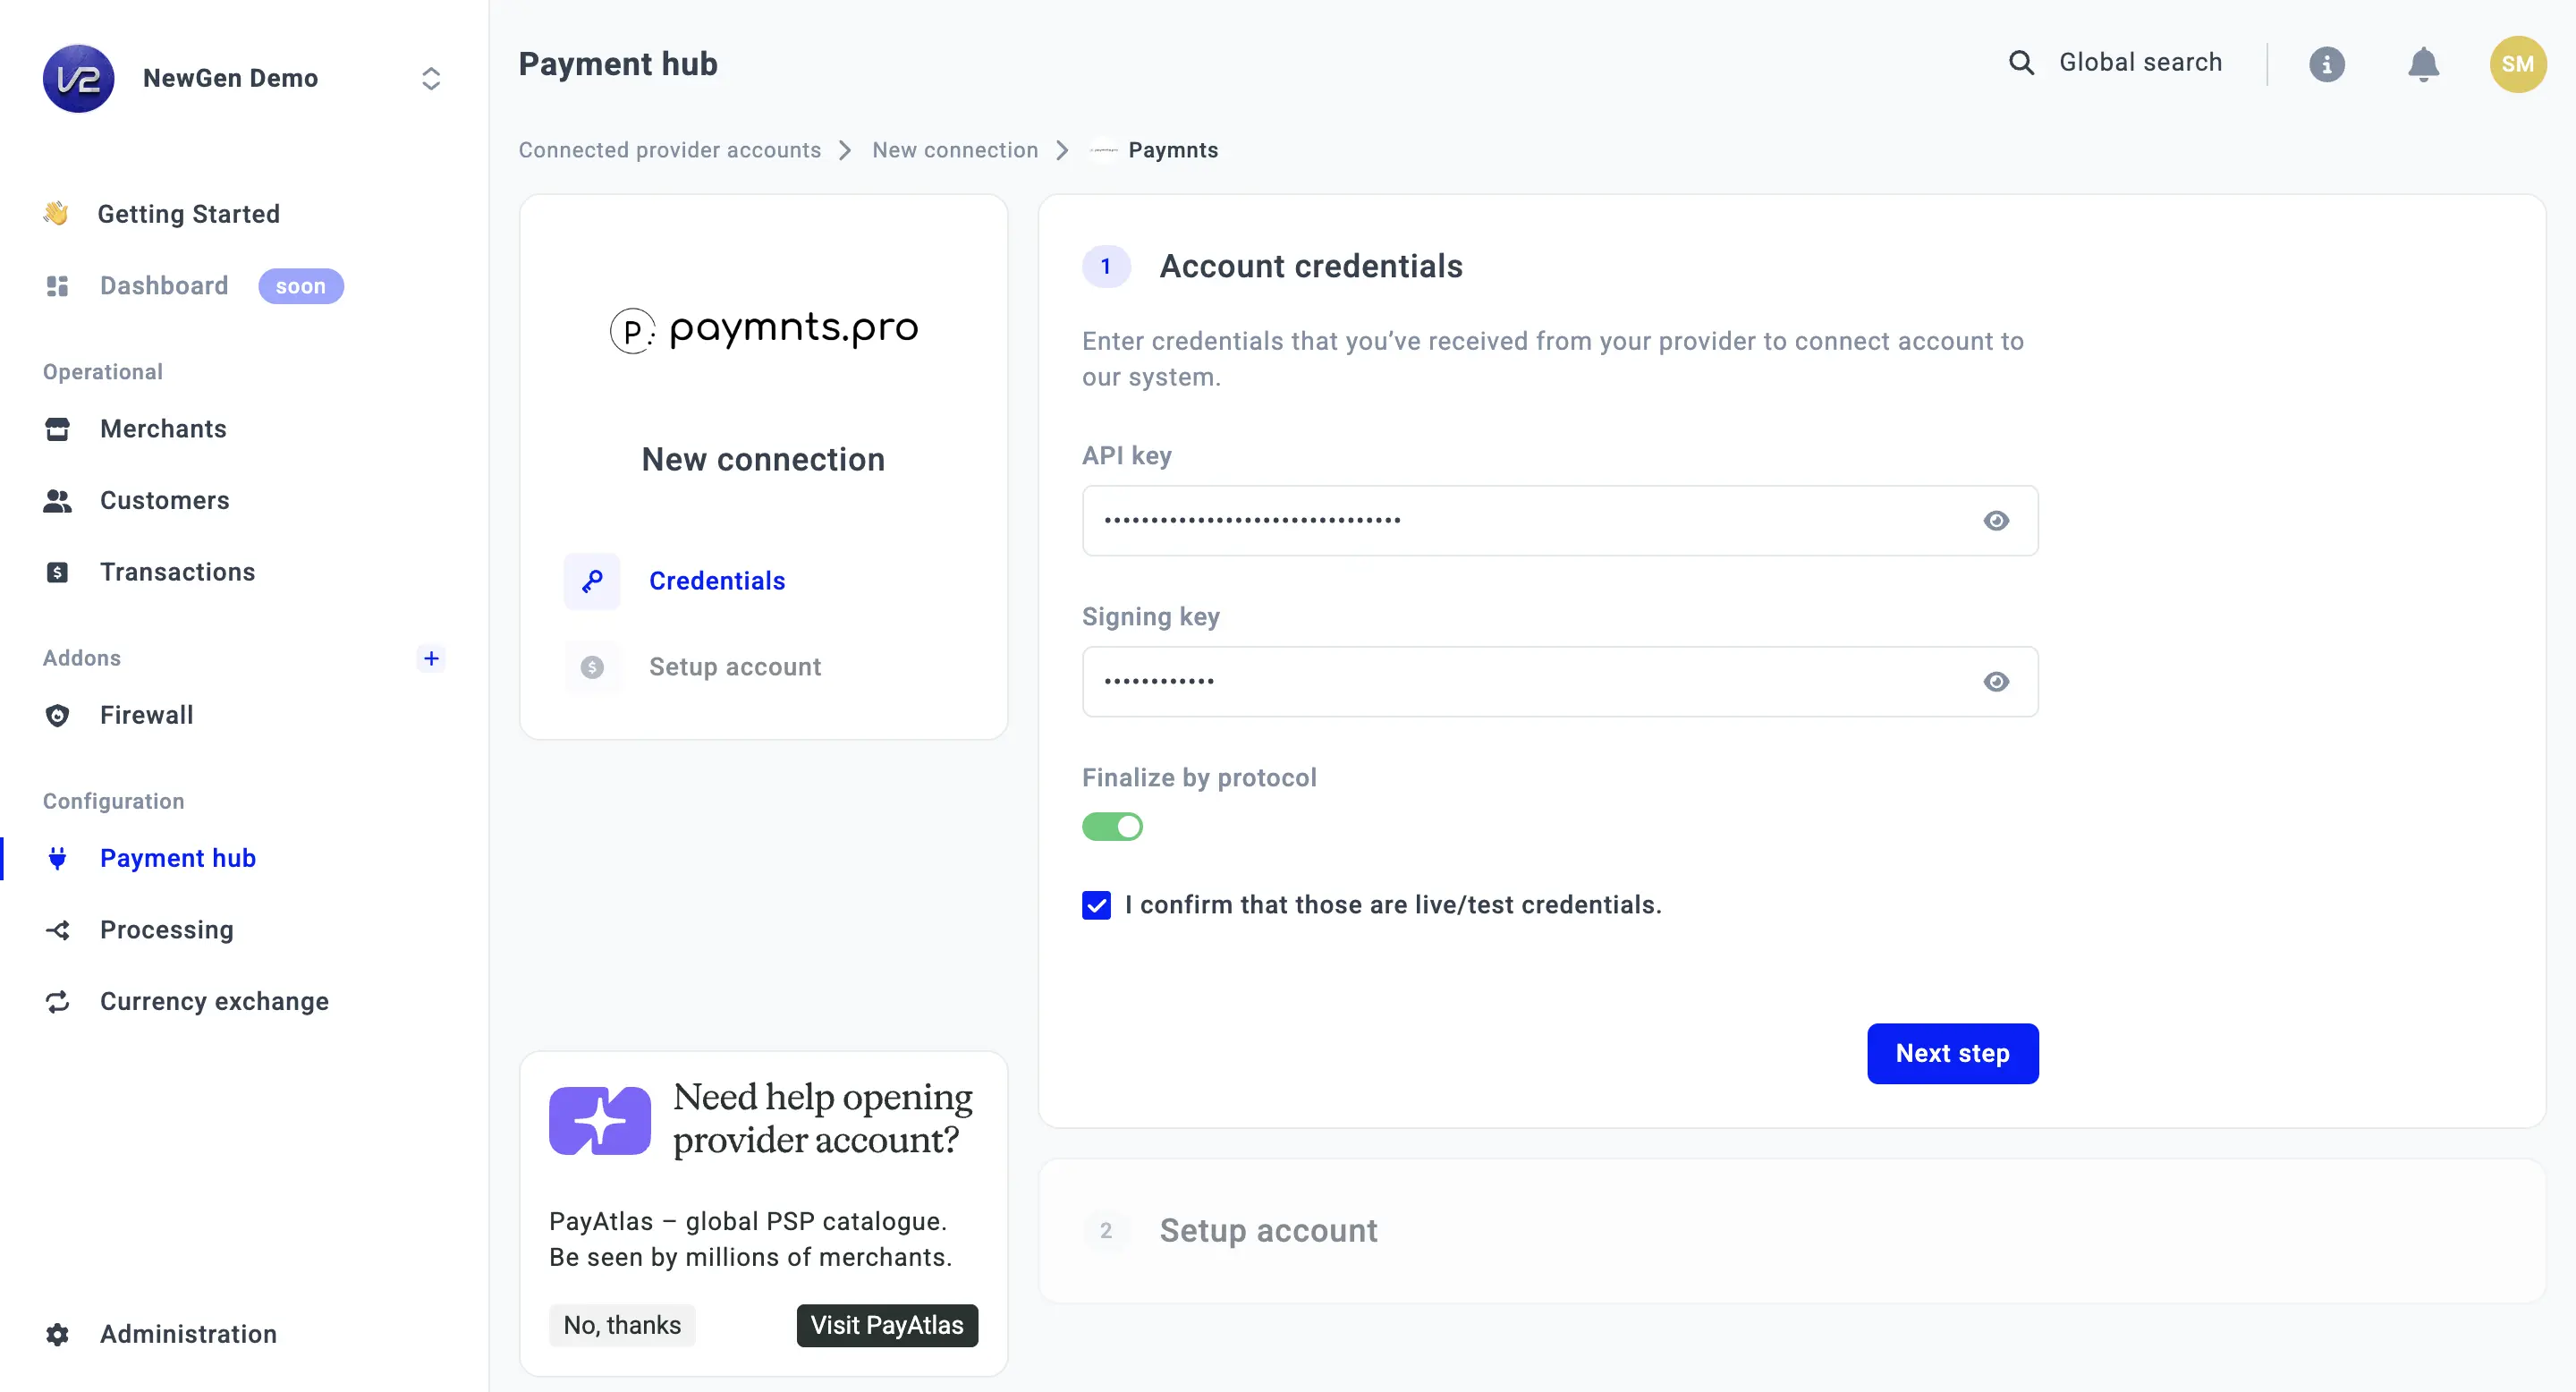Reveal the API key value
The image size is (2576, 1392).
[1996, 521]
